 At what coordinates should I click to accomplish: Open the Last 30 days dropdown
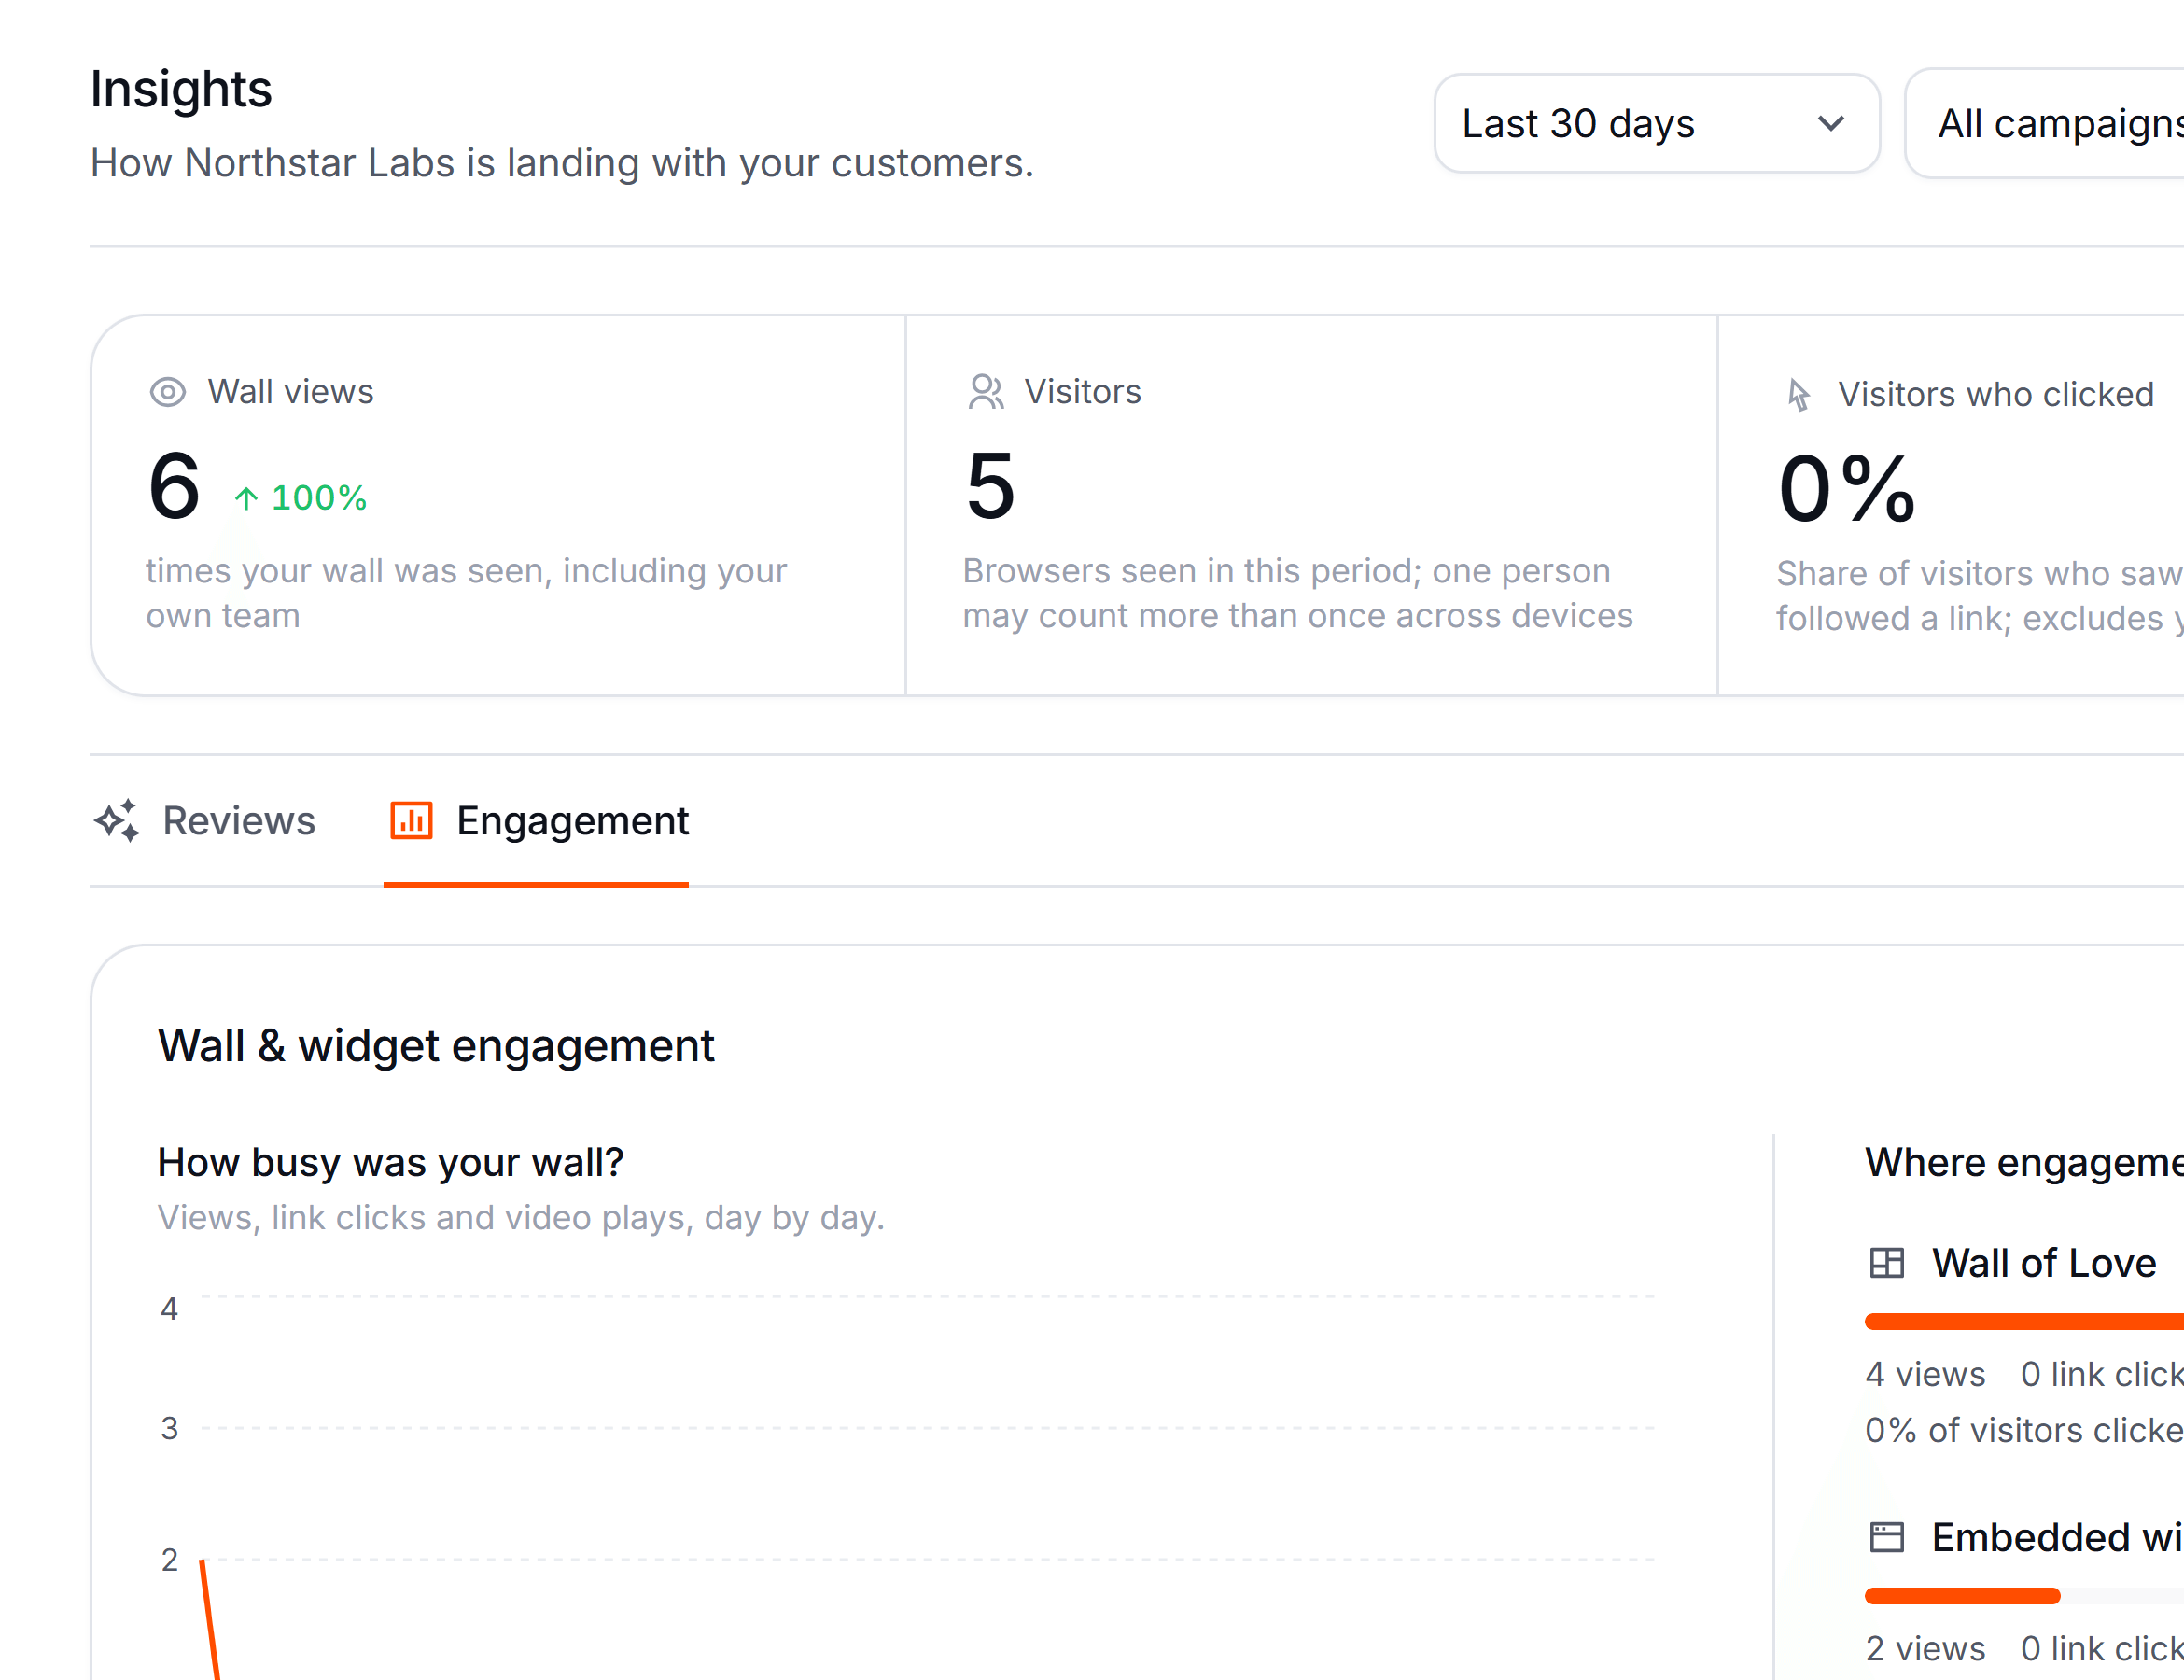click(x=1656, y=123)
